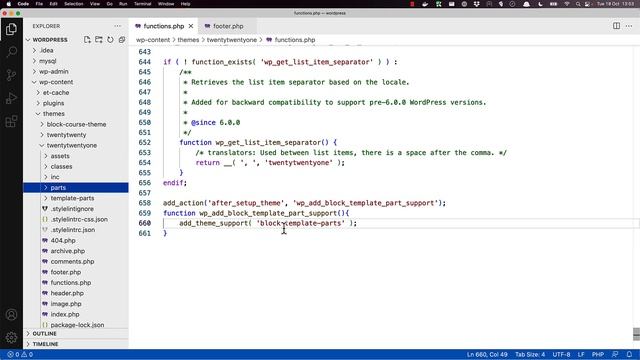640x360 pixels.
Task: Select the parts folder
Action: pos(76,187)
